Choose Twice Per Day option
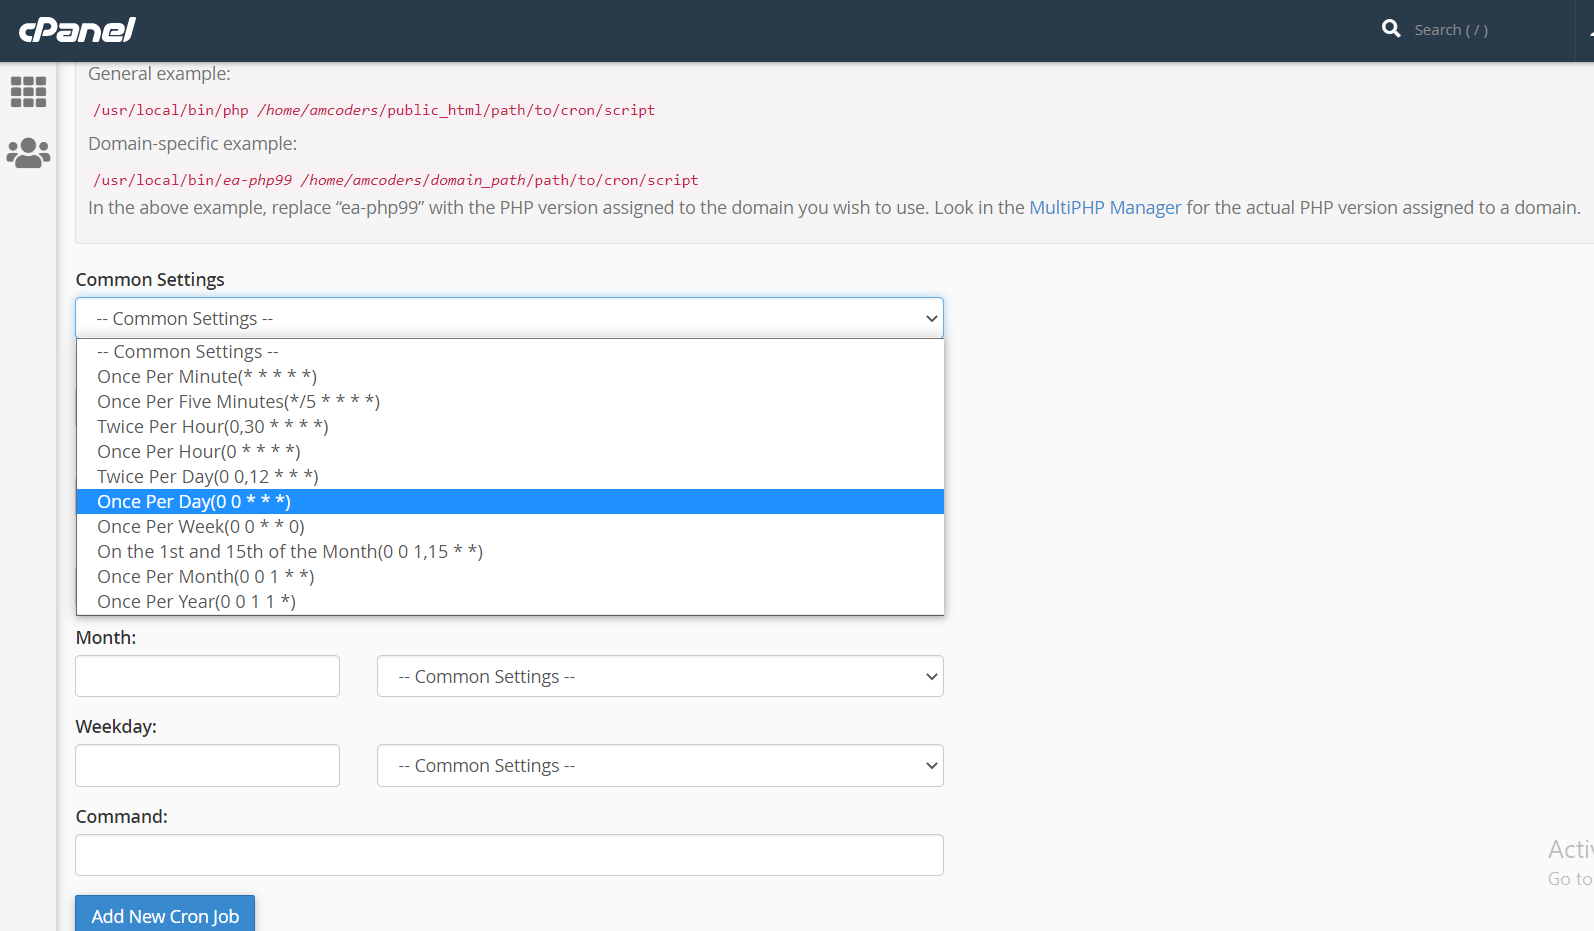1594x931 pixels. [x=207, y=477]
